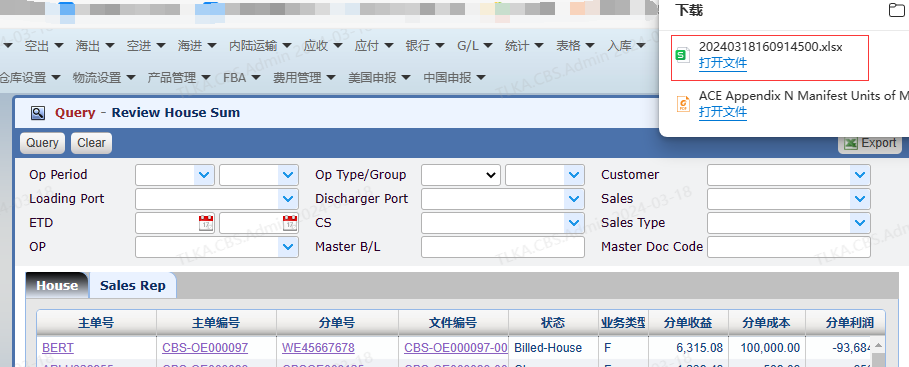Click the Master B/L input field
909x367 pixels.
pos(503,247)
